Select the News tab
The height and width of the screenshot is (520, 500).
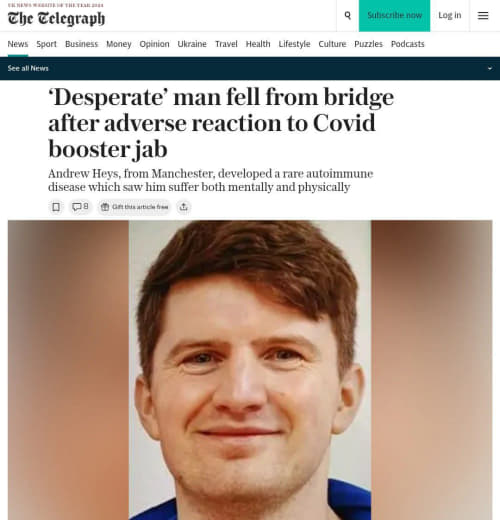(x=18, y=44)
